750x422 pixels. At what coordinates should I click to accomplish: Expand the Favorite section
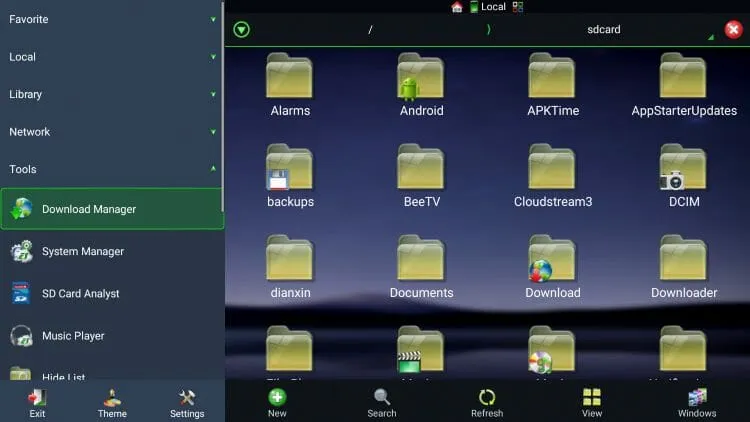click(x=112, y=19)
